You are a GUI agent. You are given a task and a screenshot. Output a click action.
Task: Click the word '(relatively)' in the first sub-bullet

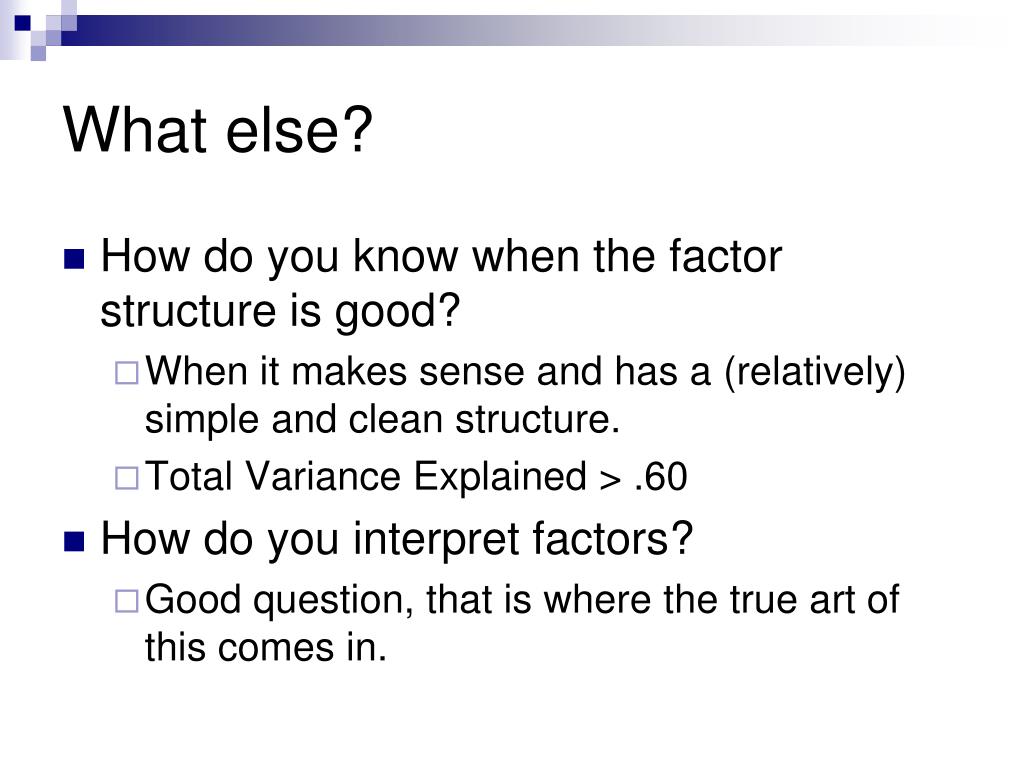tap(815, 372)
